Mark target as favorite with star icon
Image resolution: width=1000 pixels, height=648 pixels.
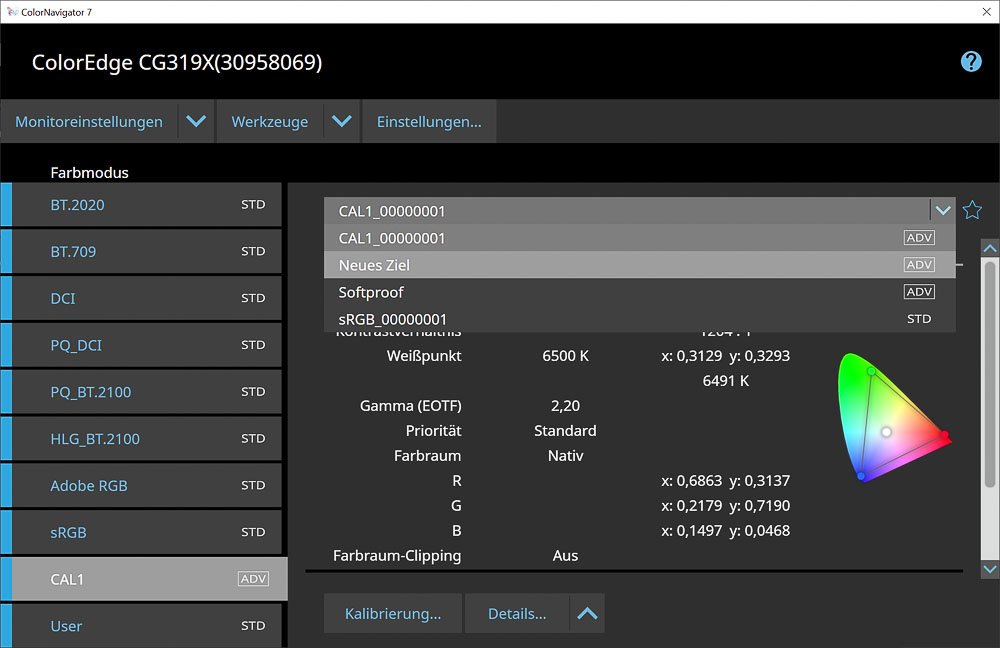coord(972,210)
